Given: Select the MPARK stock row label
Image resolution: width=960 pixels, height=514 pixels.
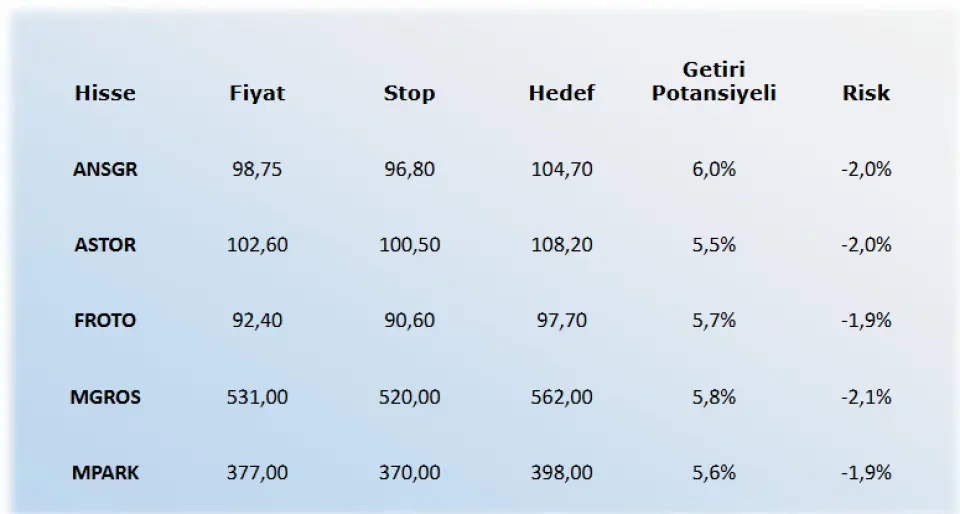Looking at the screenshot, I should pos(105,473).
